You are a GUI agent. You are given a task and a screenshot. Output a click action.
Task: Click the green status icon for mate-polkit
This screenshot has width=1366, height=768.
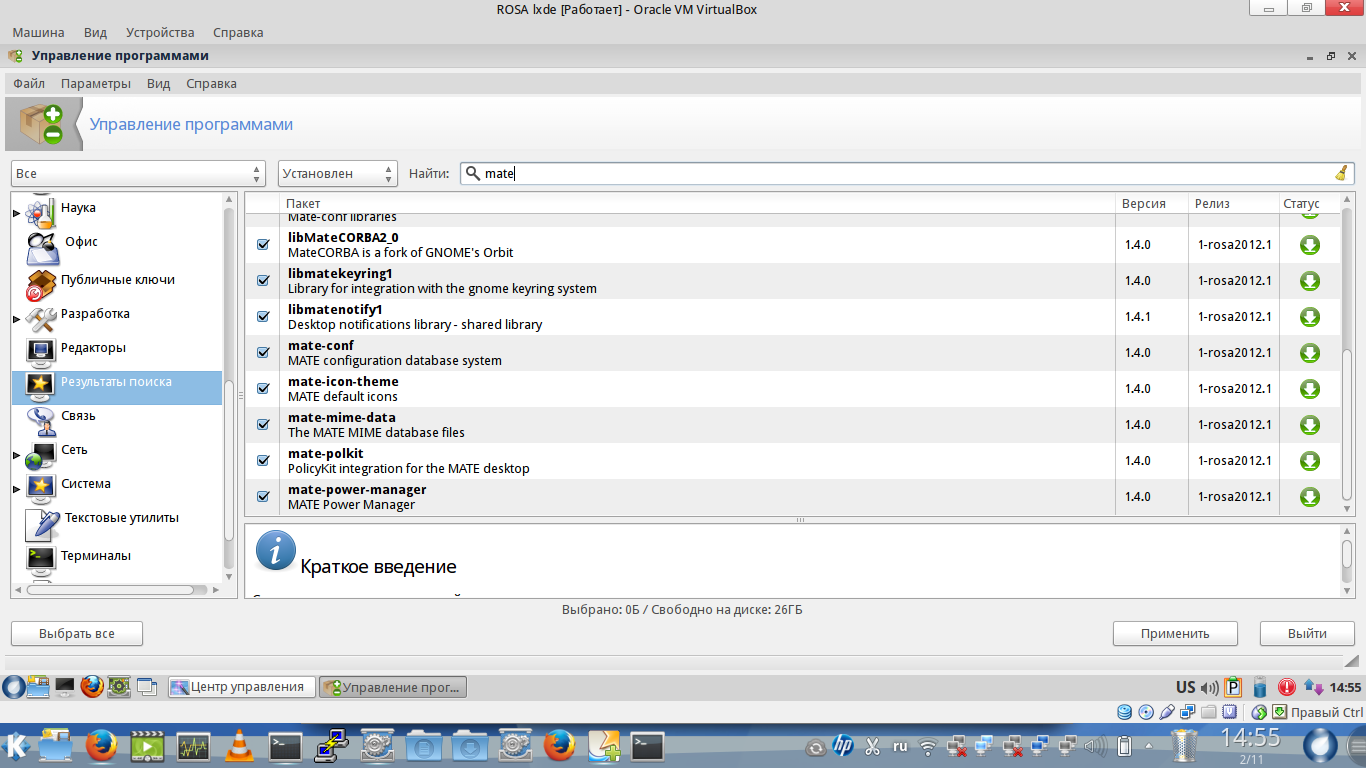(1310, 461)
